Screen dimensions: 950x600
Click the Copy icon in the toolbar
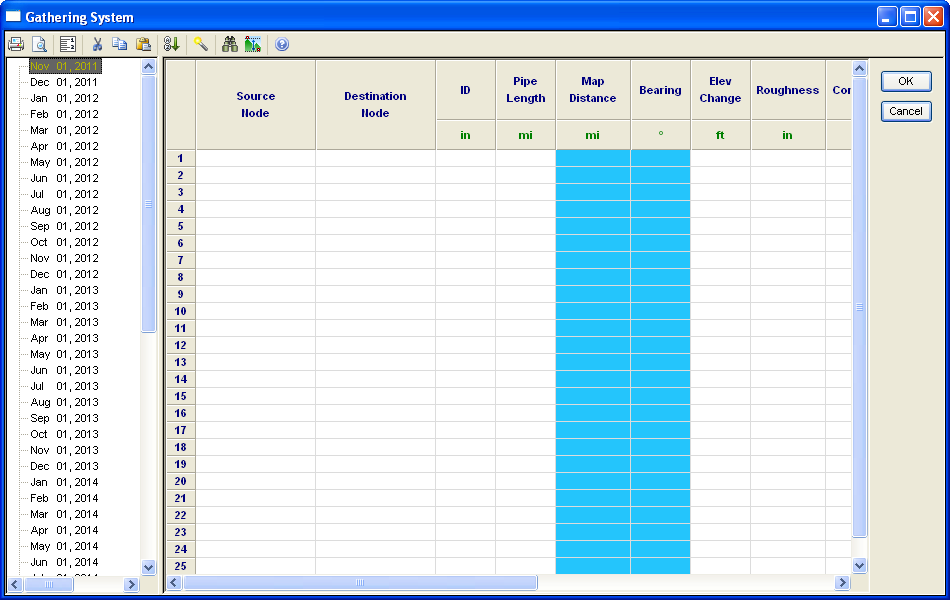click(119, 44)
